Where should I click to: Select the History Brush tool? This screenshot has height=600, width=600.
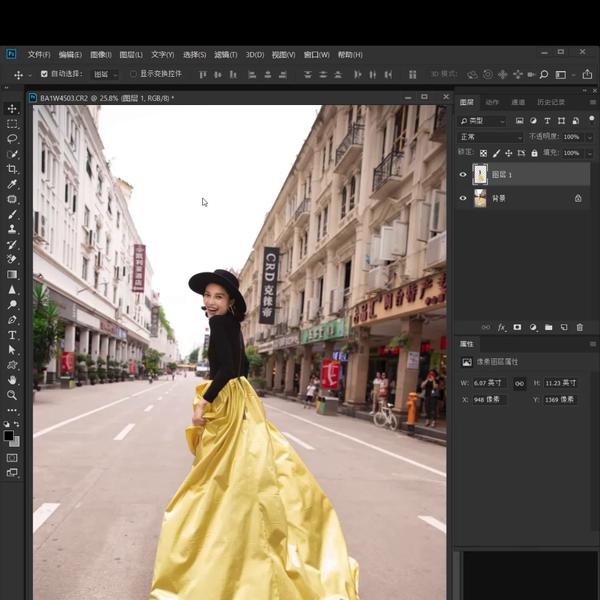(x=12, y=244)
